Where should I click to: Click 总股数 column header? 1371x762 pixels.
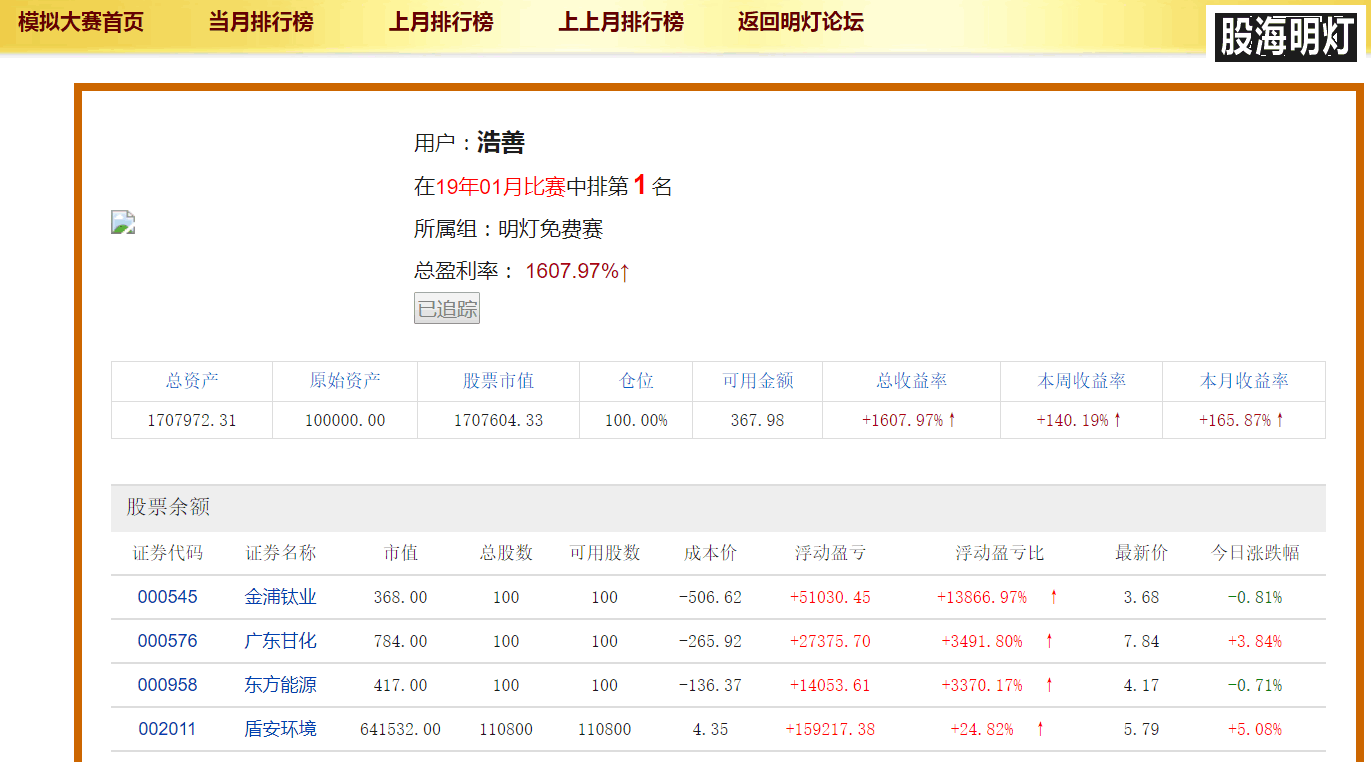(506, 553)
